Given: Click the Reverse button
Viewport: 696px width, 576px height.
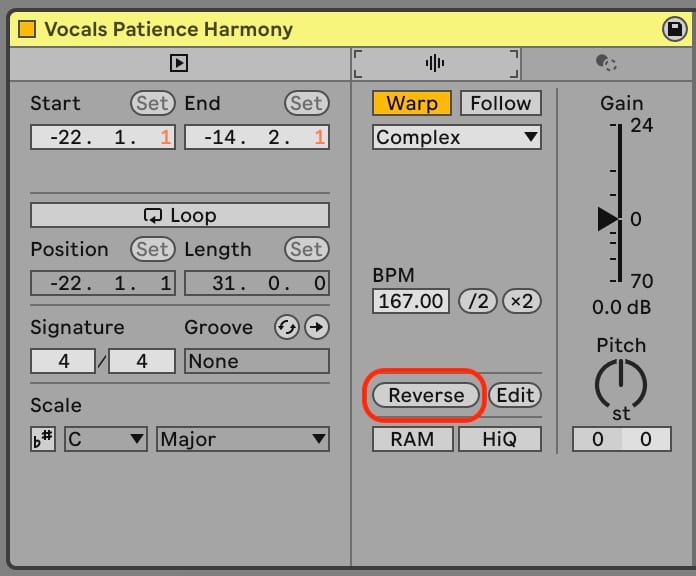Looking at the screenshot, I should pyautogui.click(x=426, y=395).
